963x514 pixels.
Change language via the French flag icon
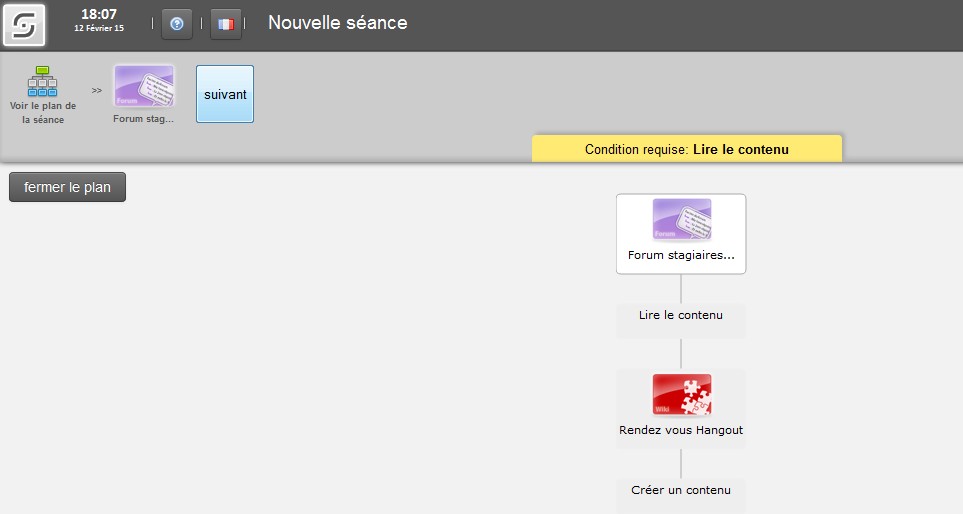click(x=226, y=24)
